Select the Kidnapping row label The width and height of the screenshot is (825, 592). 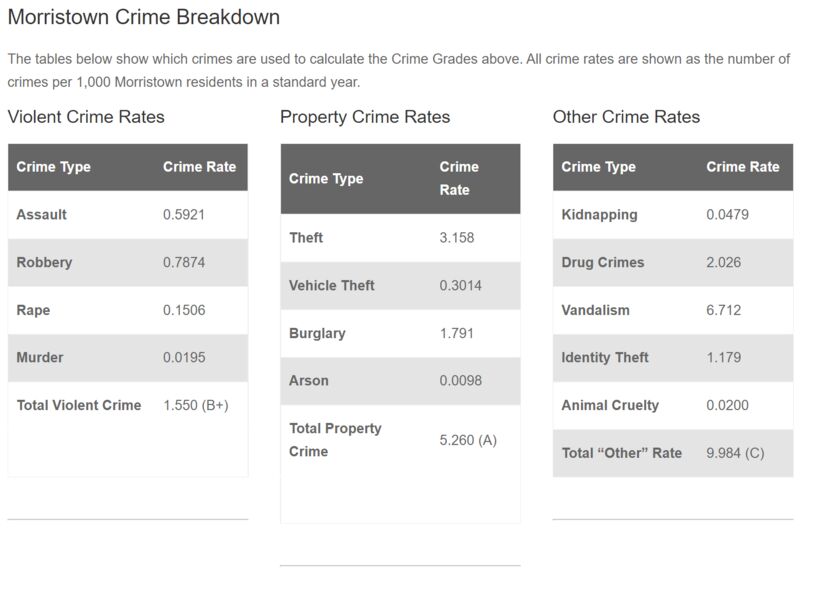click(x=599, y=215)
